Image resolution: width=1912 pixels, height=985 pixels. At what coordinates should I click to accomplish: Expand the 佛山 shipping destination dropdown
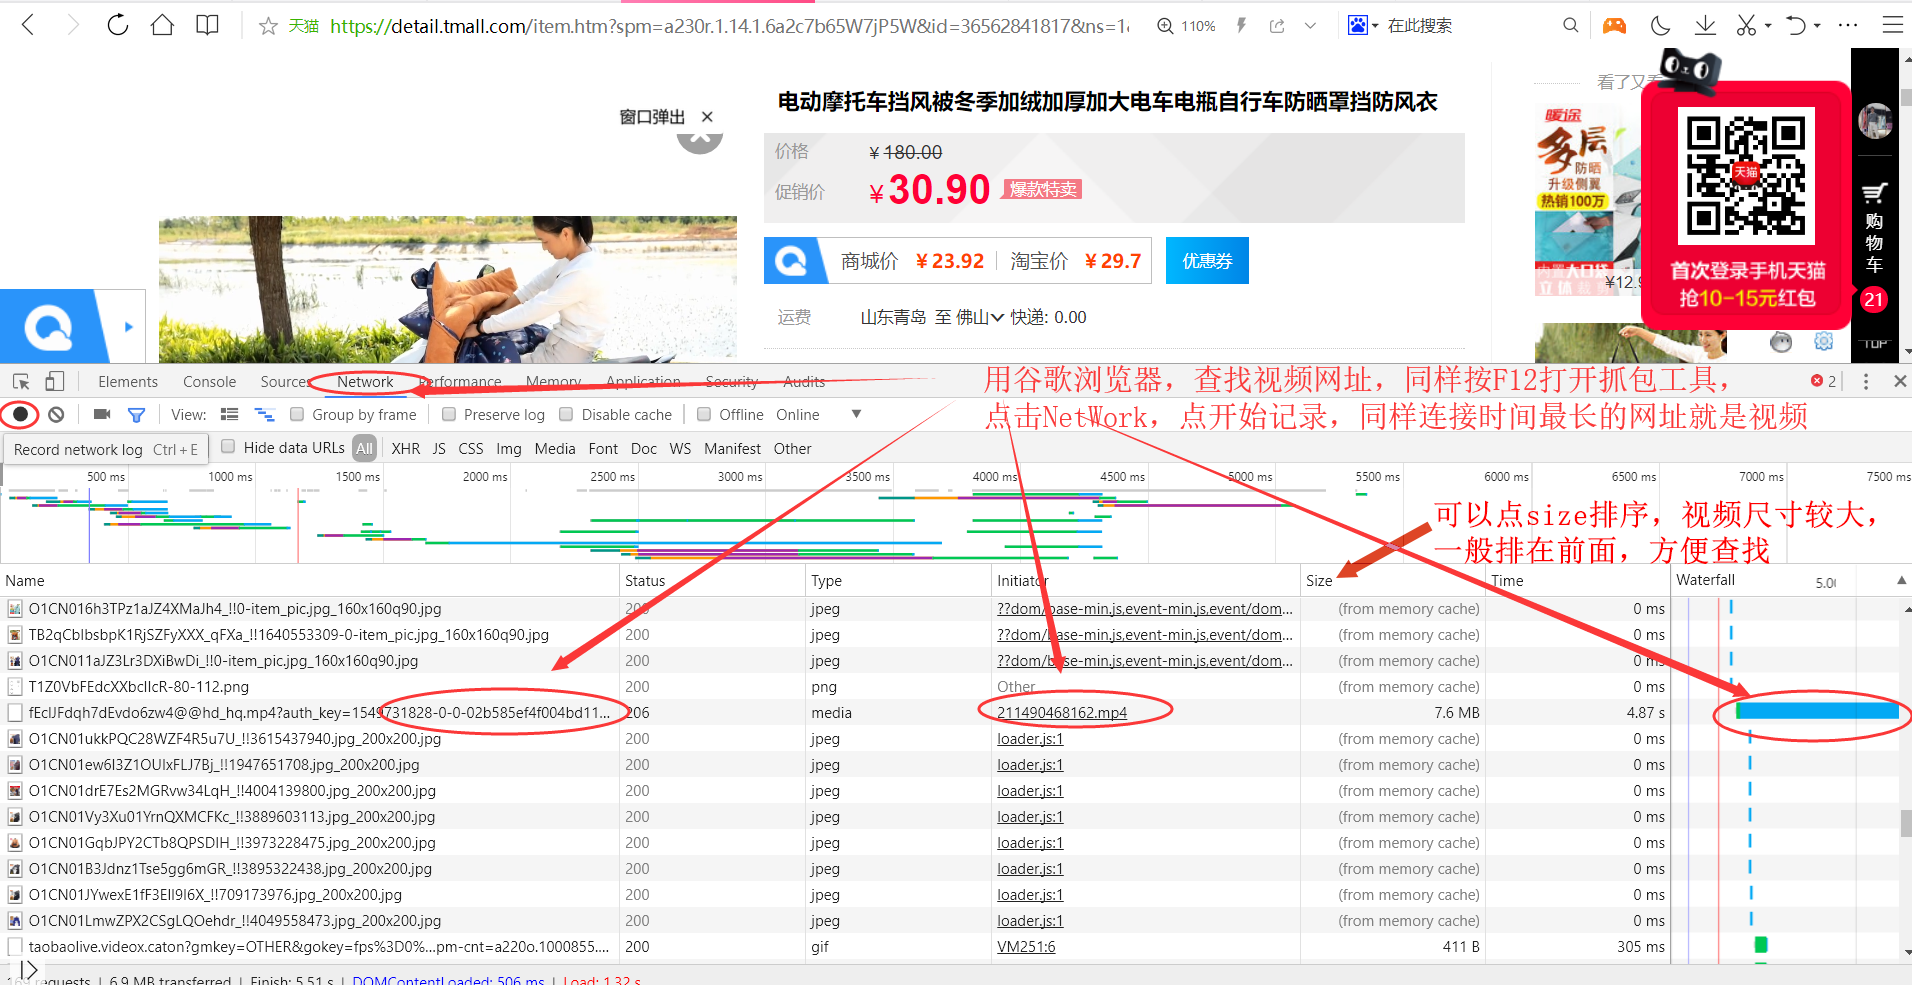point(997,317)
